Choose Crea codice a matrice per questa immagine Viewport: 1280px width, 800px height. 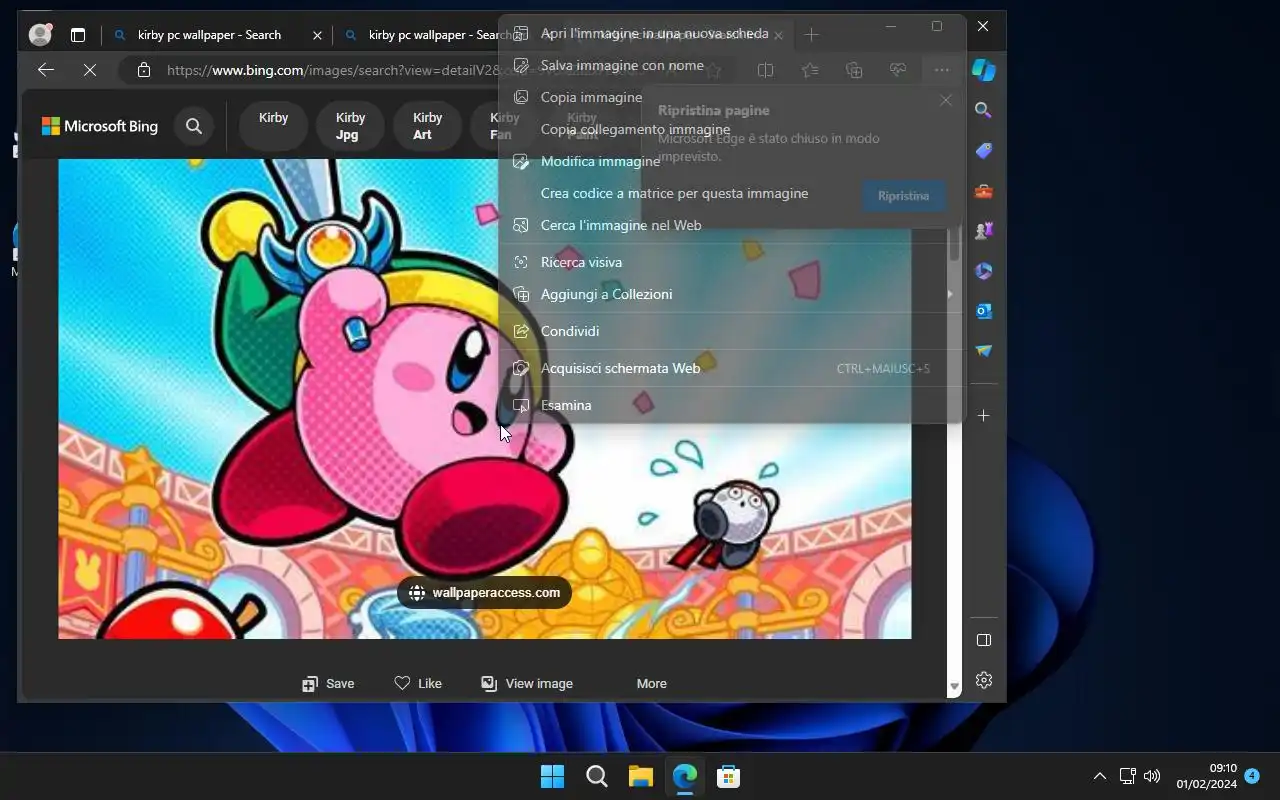pos(732,194)
